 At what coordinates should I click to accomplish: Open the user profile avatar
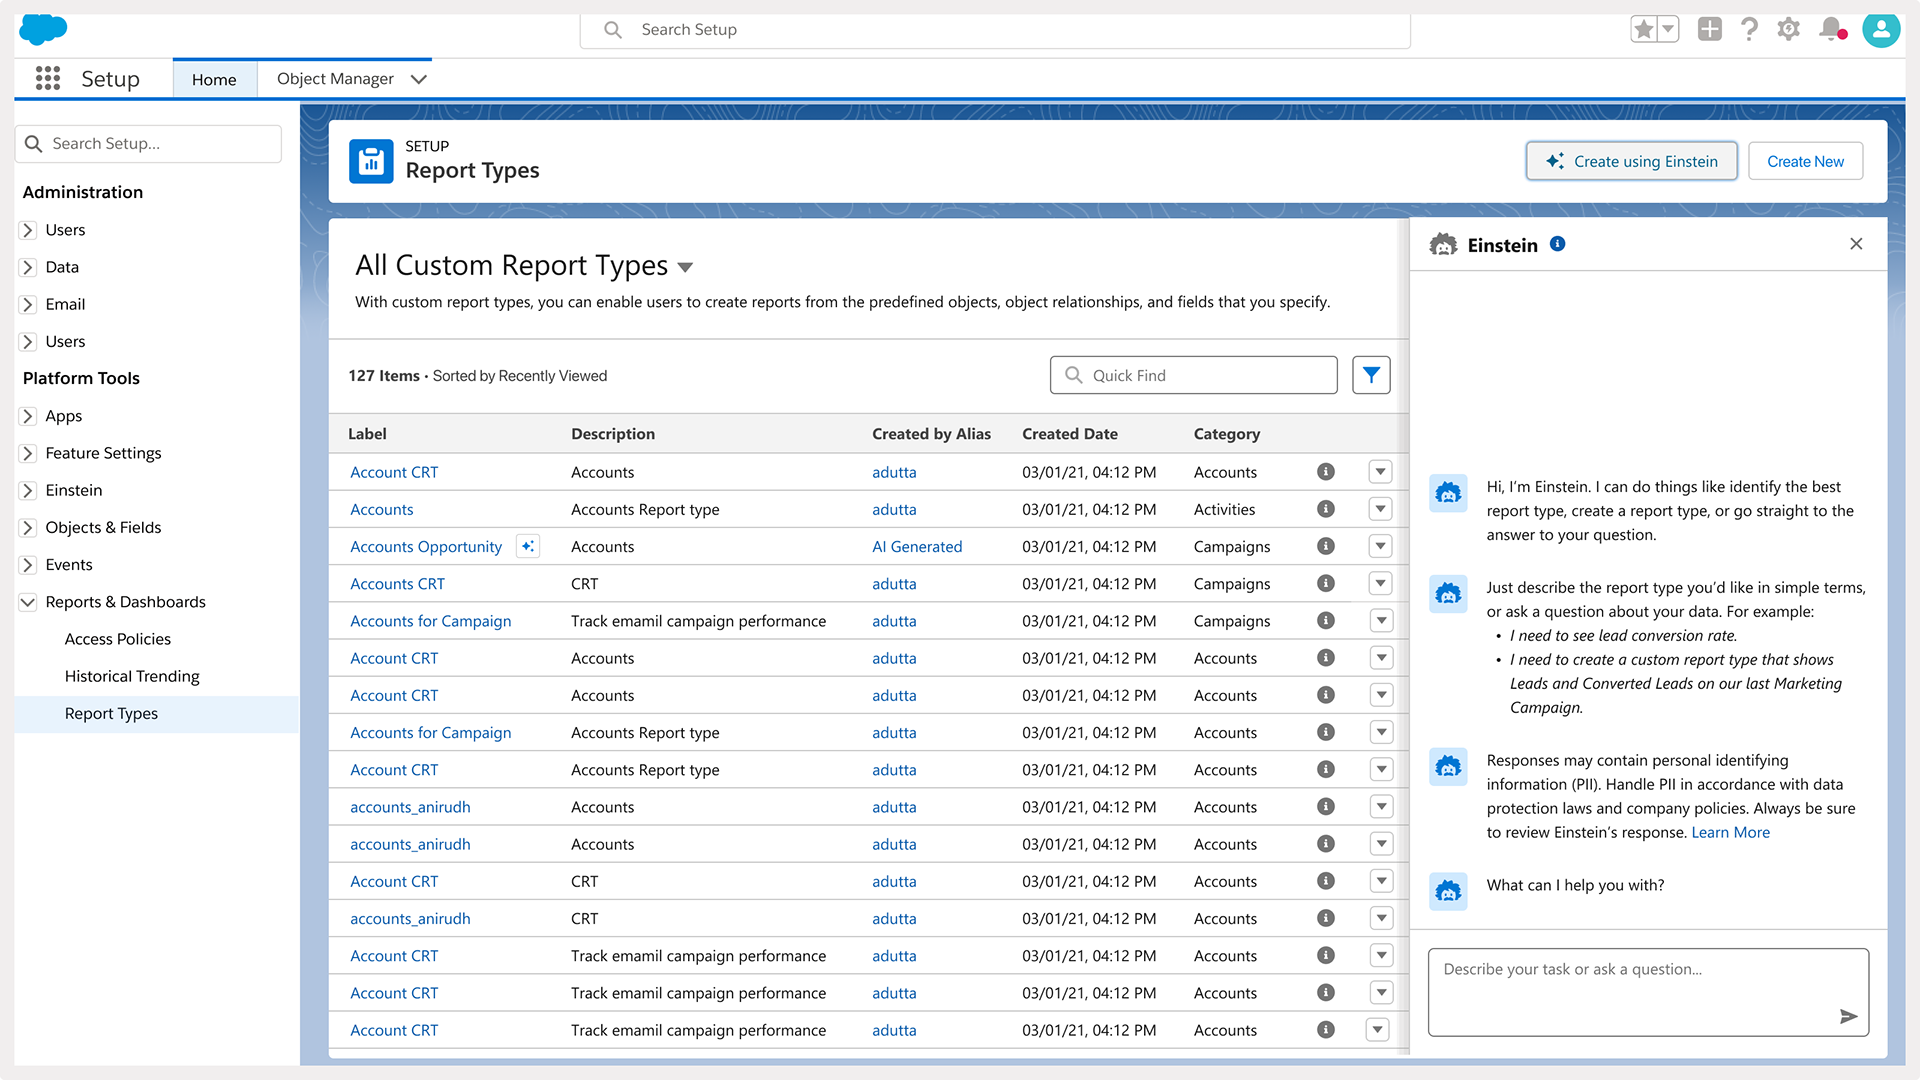(x=1881, y=29)
